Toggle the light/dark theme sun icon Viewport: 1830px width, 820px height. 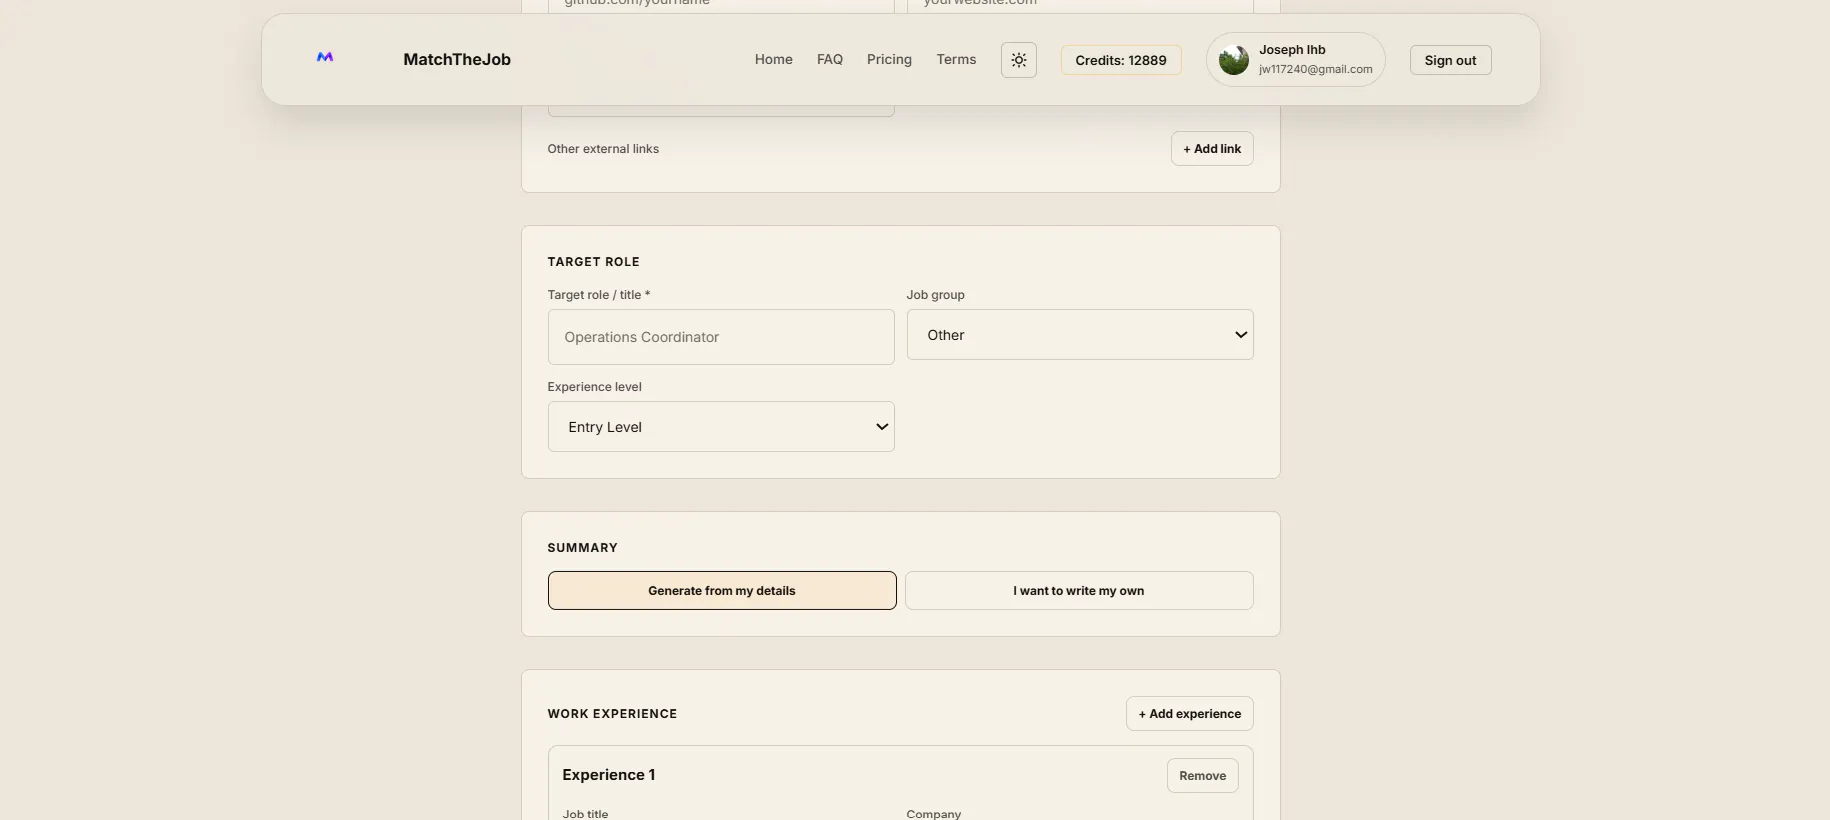(1019, 60)
